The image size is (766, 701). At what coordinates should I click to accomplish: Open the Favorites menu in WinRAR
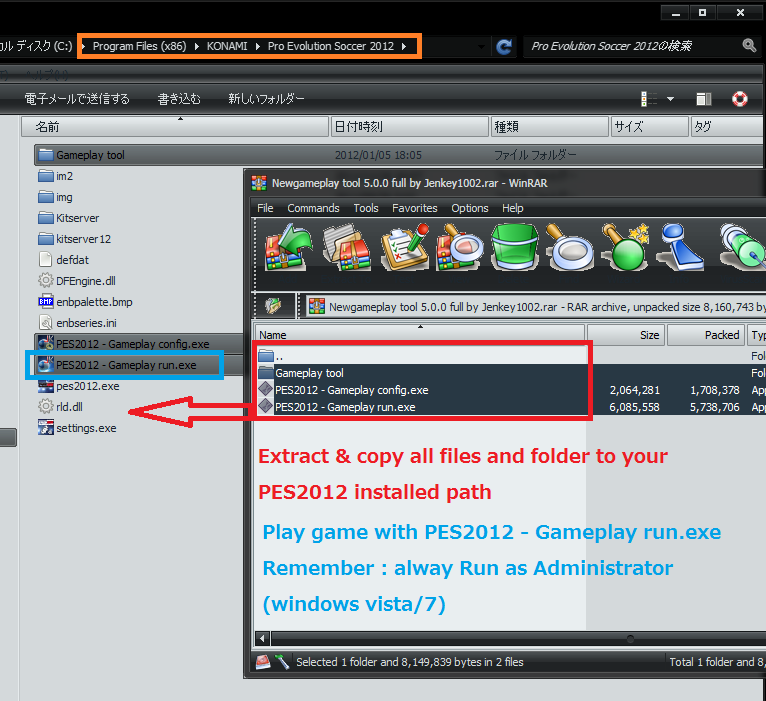click(414, 208)
